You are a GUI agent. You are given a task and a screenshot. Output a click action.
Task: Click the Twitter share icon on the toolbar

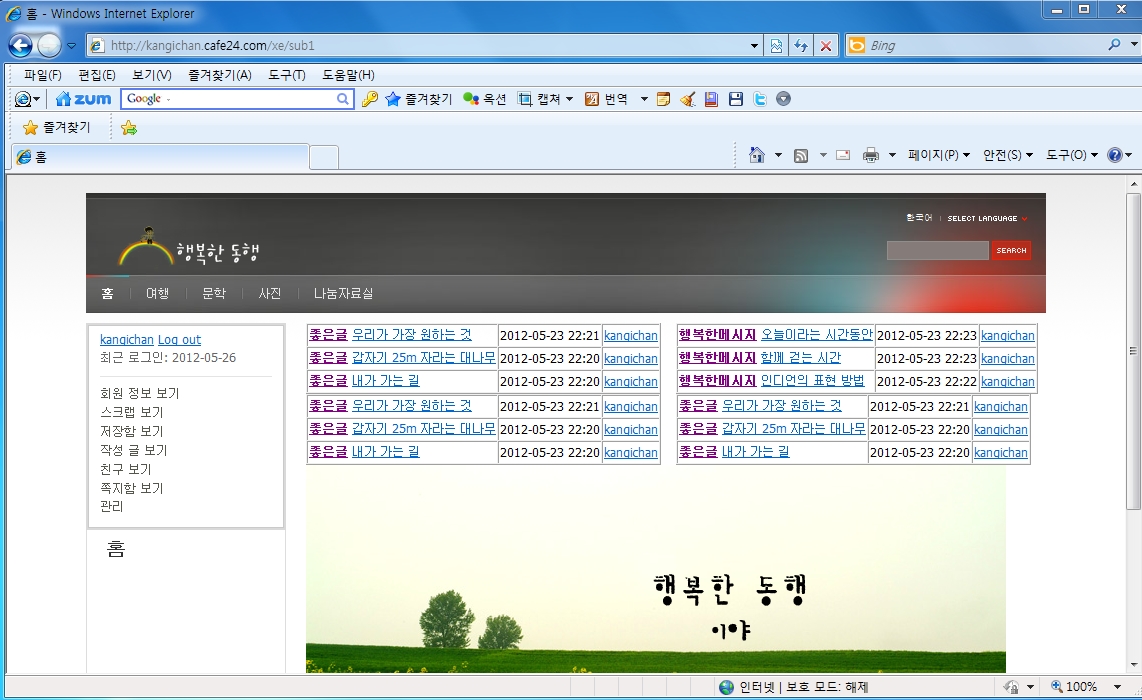tap(759, 98)
